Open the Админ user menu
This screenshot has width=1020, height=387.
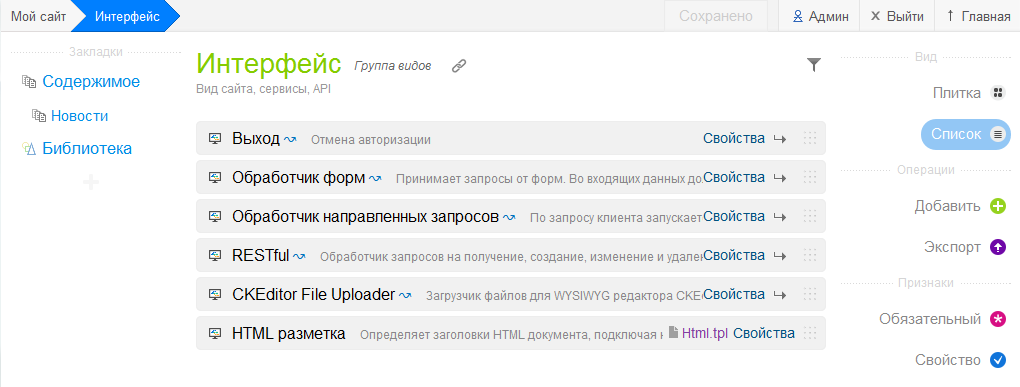(x=821, y=16)
